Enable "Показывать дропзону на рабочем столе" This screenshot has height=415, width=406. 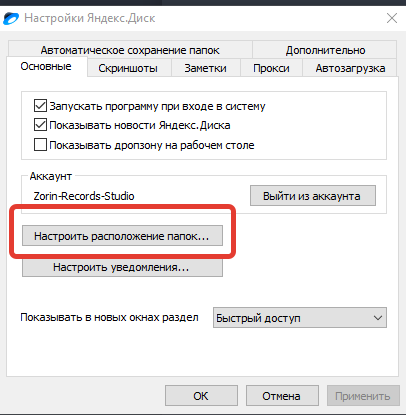coord(40,145)
